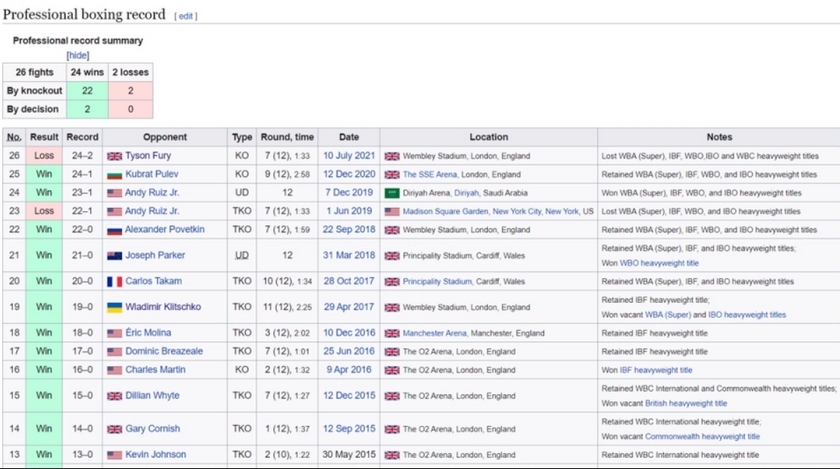Open the Manchester Arena link
840x469 pixels.
coord(434,333)
